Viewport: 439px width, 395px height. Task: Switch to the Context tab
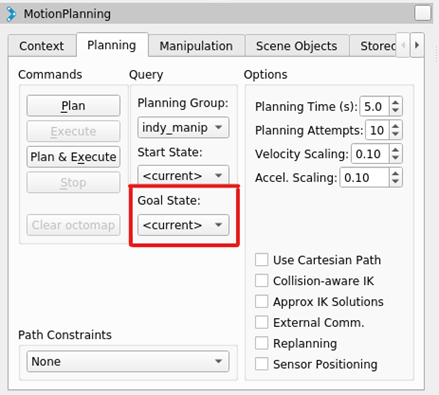point(41,46)
